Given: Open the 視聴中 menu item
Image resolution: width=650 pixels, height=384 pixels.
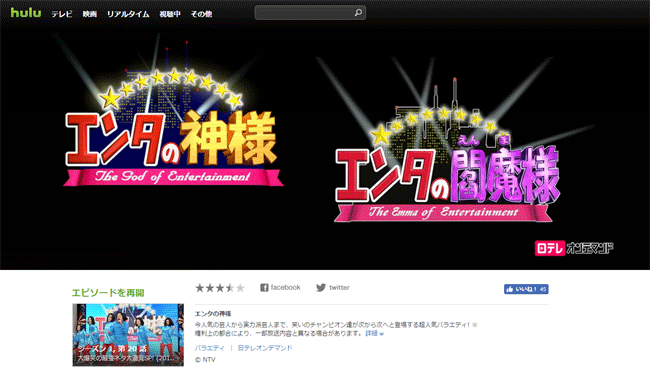Looking at the screenshot, I should (170, 14).
